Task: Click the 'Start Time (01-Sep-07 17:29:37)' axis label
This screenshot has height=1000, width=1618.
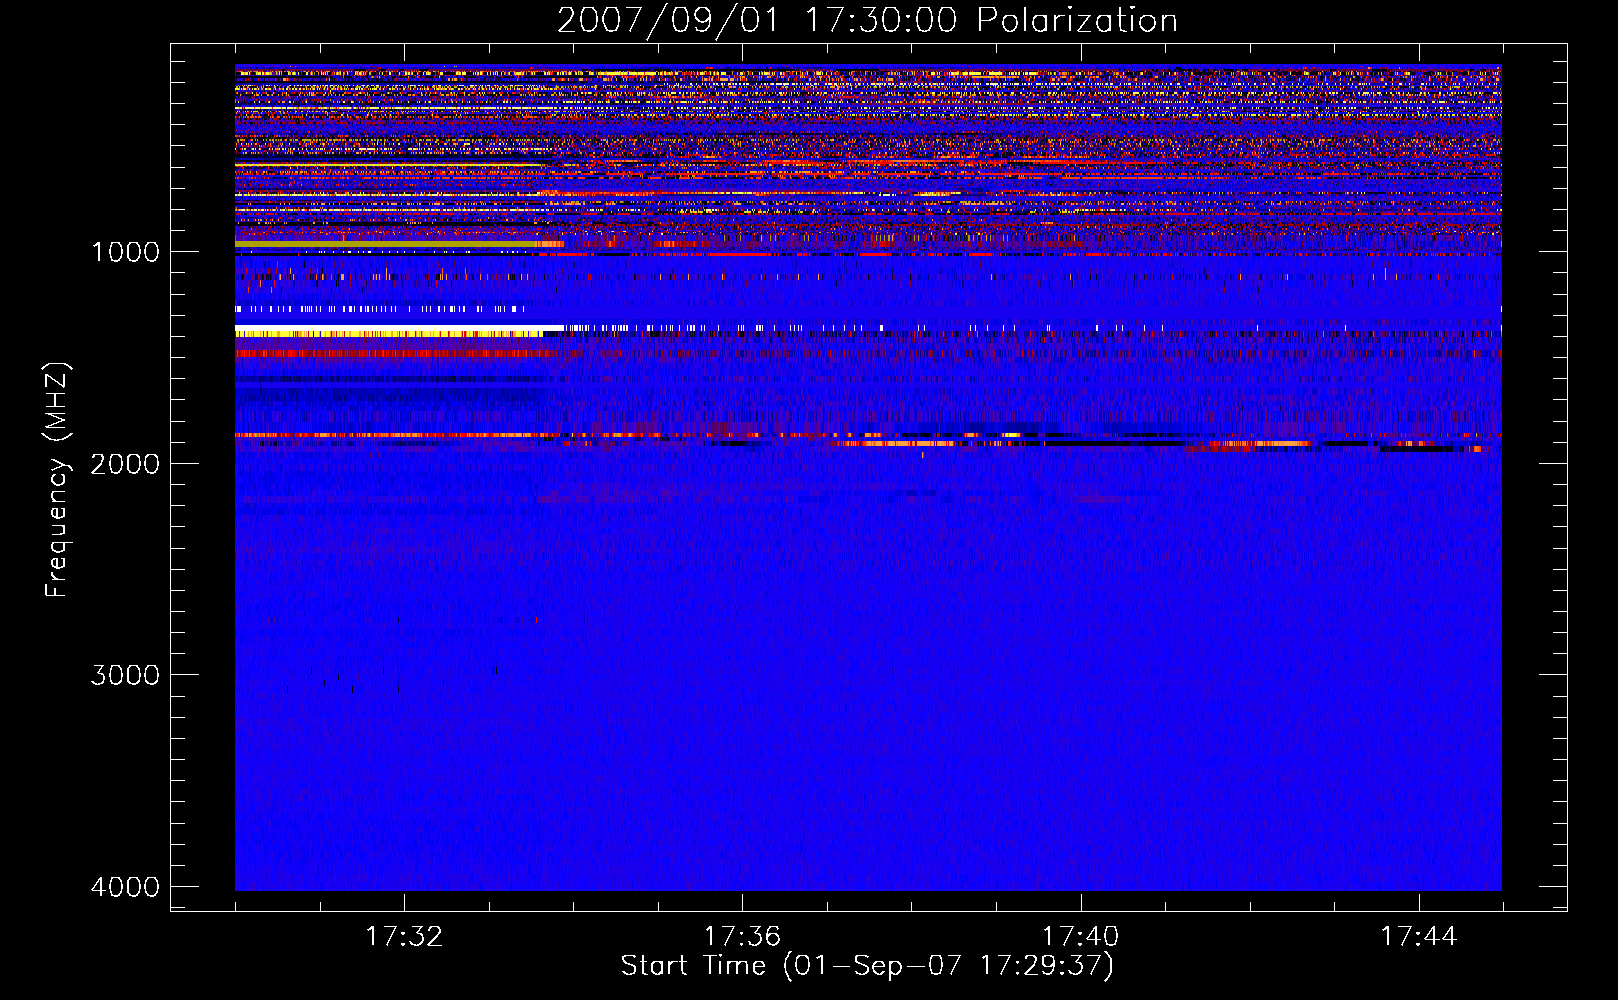Action: (867, 966)
